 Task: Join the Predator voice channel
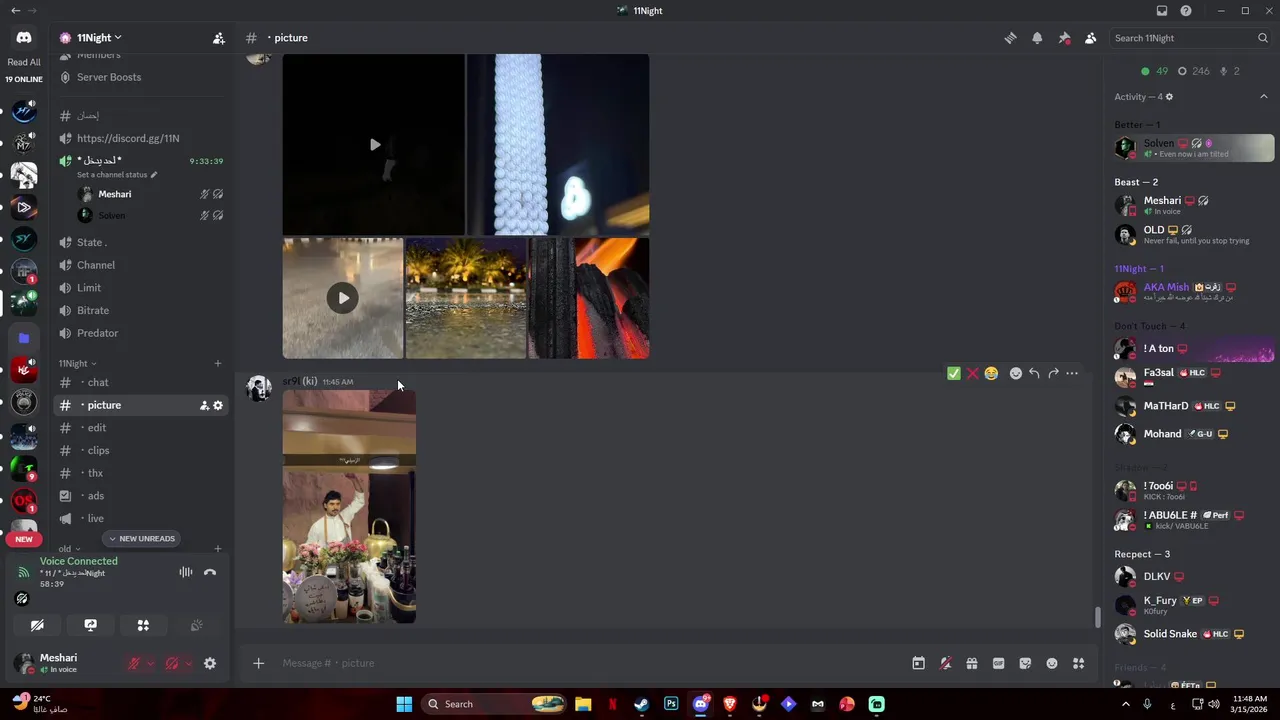click(x=140, y=333)
